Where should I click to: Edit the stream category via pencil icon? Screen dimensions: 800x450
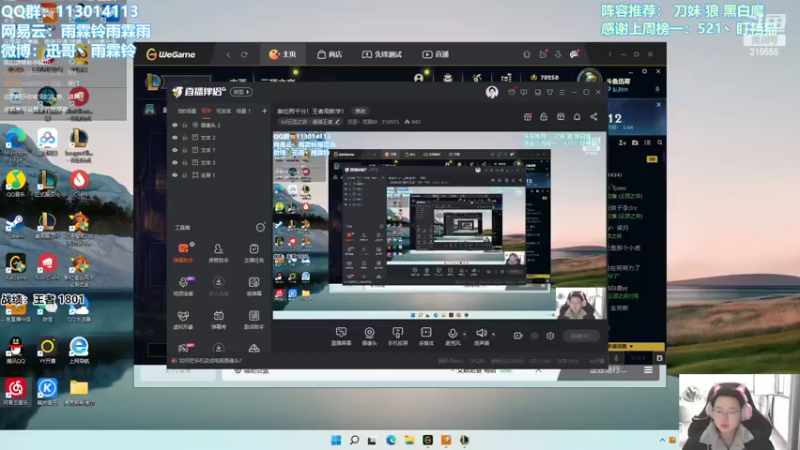point(337,122)
